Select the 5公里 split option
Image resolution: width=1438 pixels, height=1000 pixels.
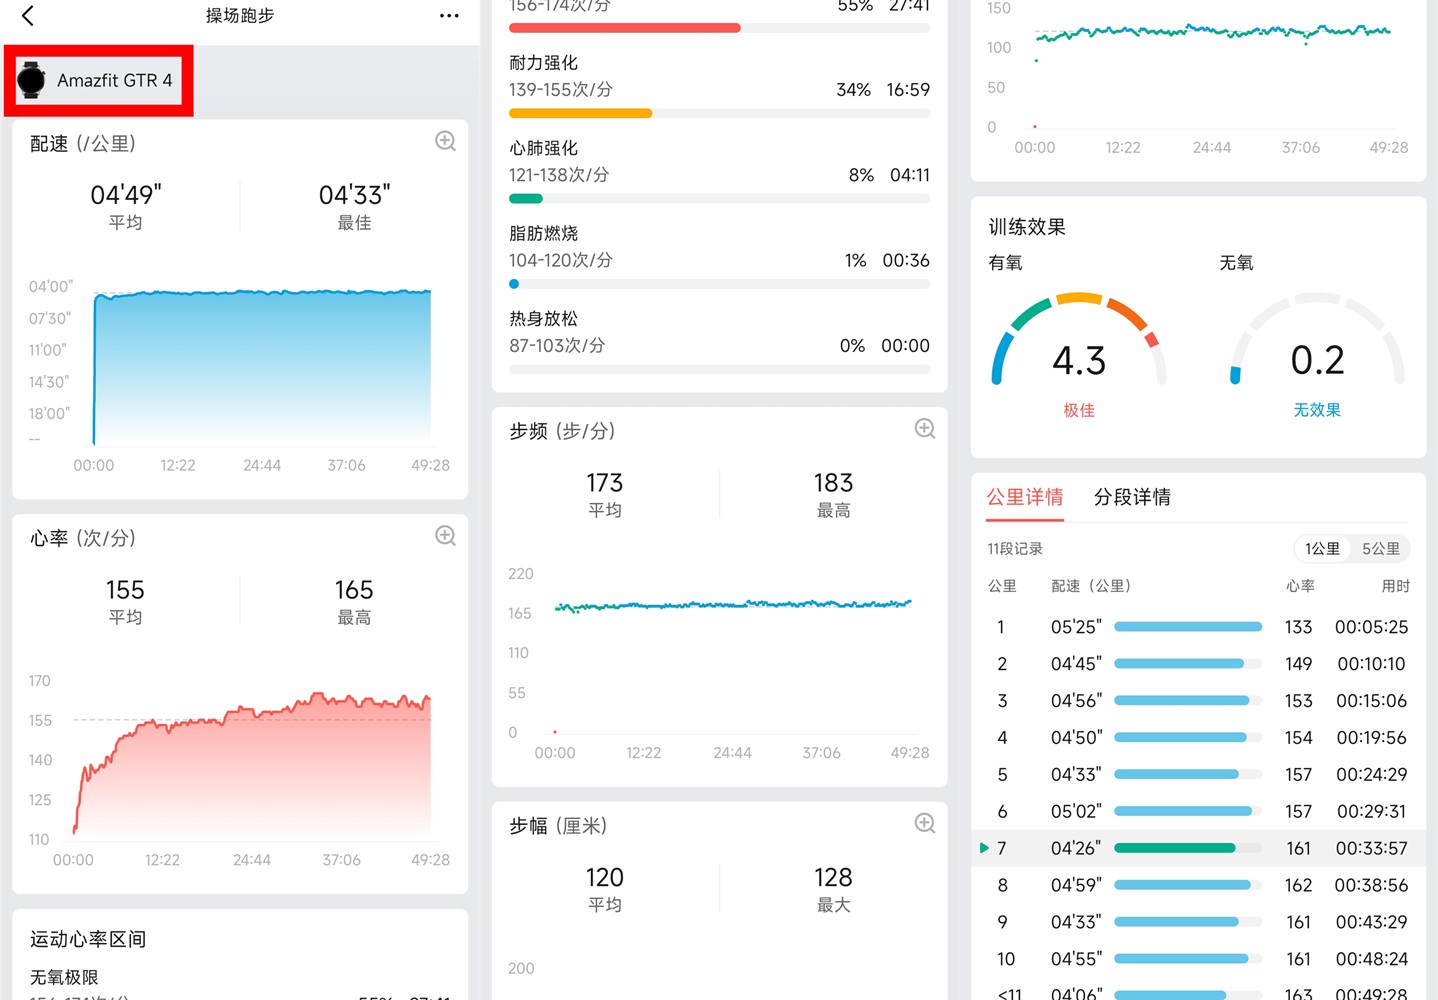1380,549
